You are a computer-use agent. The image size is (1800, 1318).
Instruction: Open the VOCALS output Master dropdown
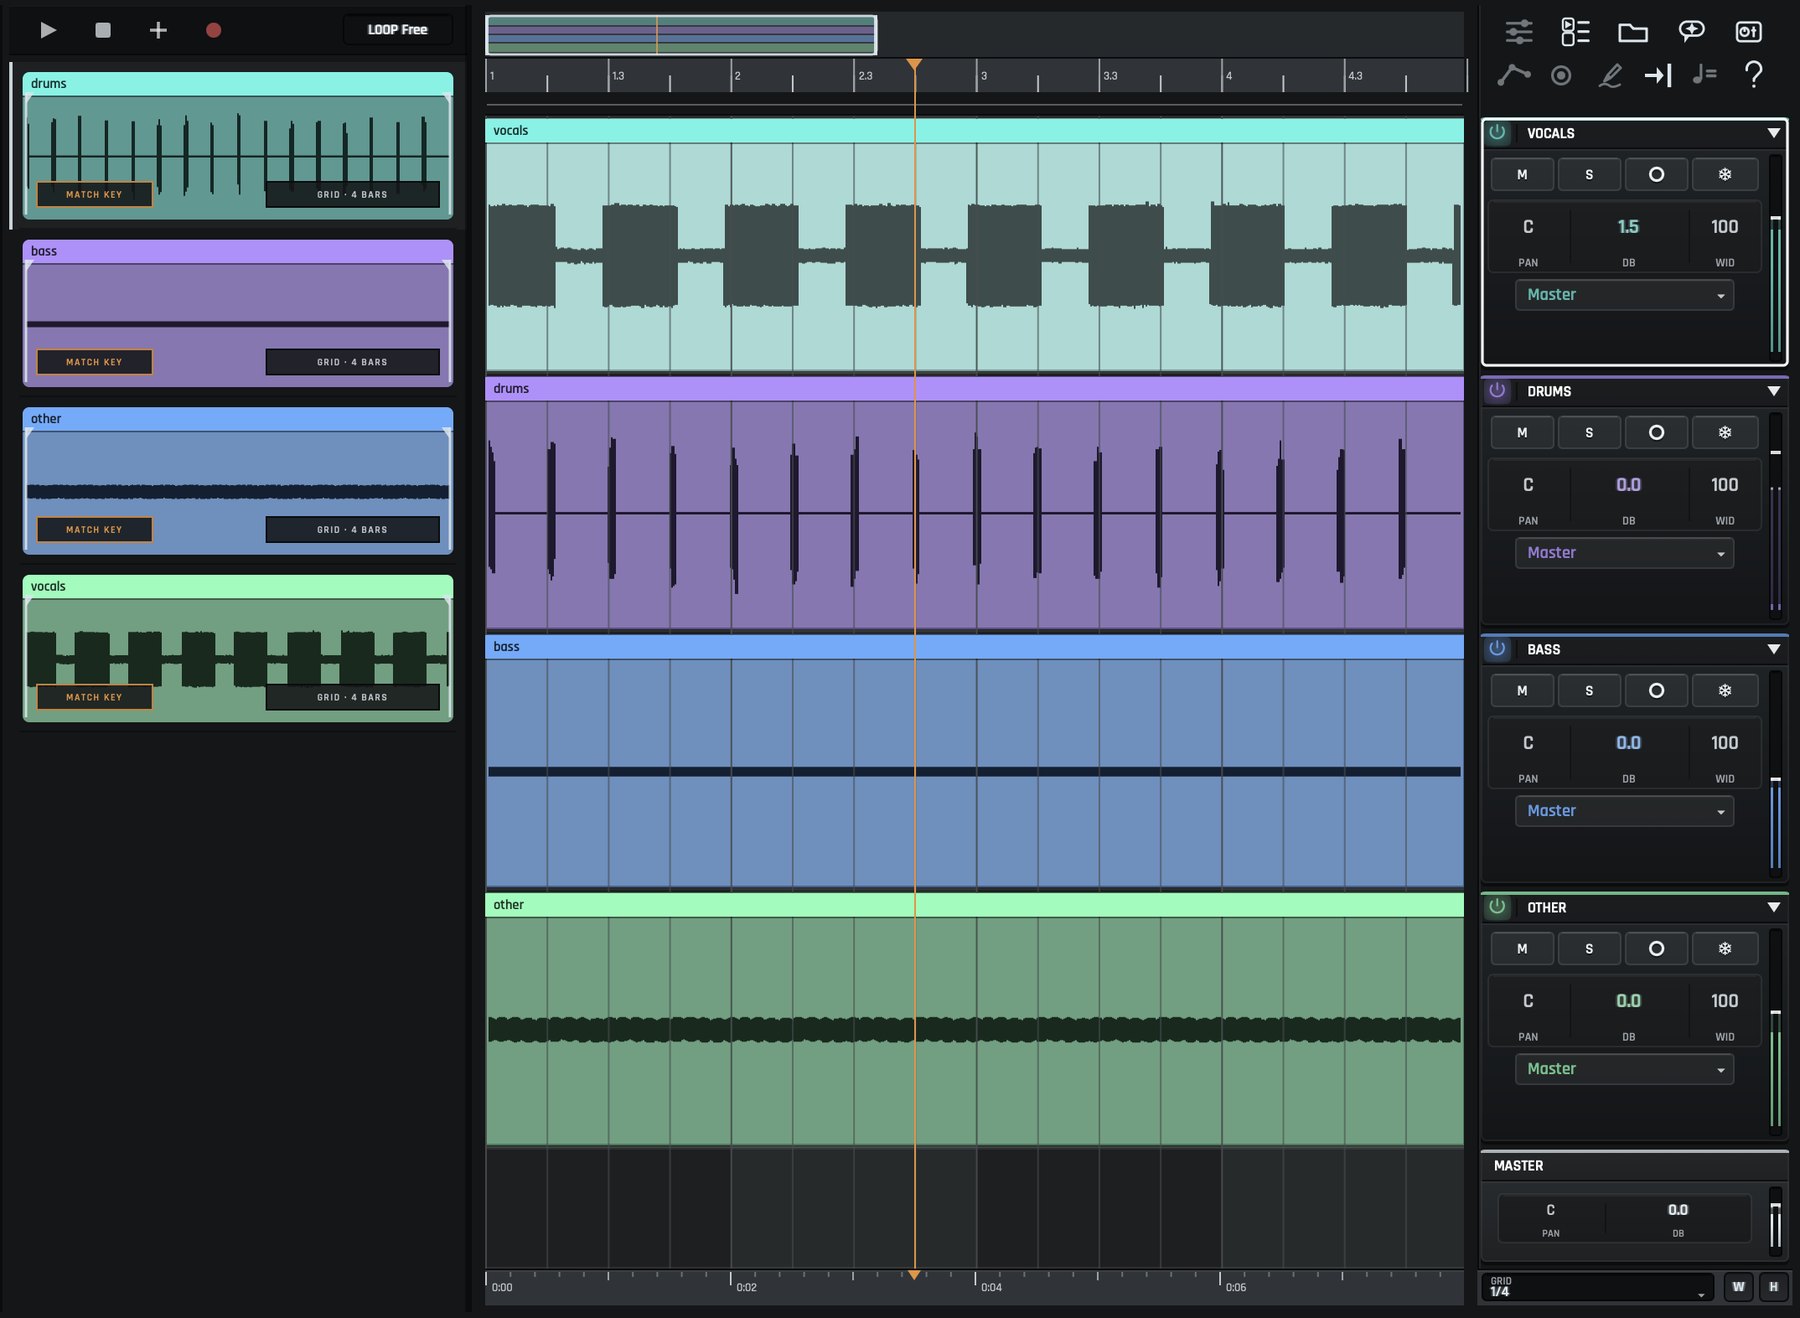point(1624,295)
